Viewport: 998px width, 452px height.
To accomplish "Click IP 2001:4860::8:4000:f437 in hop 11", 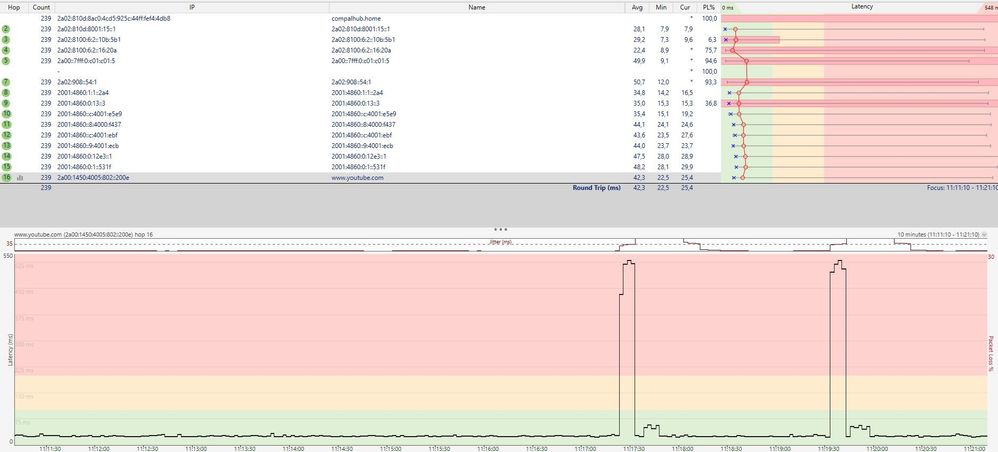I will tap(88, 125).
